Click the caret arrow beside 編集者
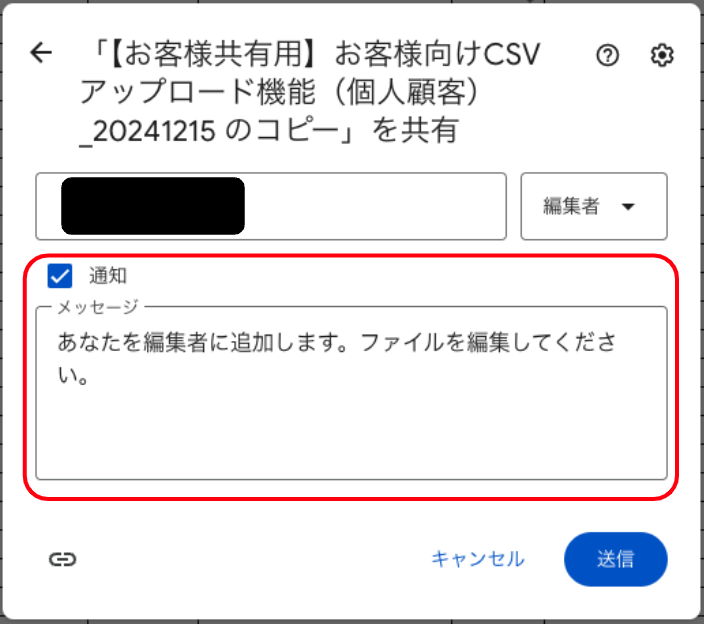 coord(628,207)
